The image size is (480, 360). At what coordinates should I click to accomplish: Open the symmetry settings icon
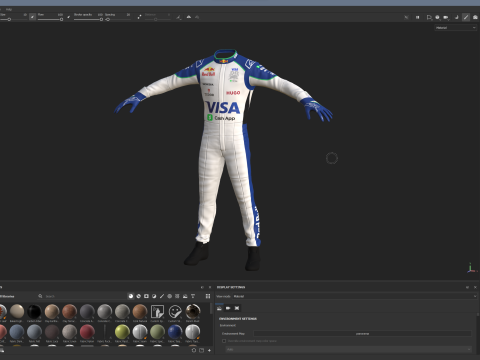click(179, 17)
